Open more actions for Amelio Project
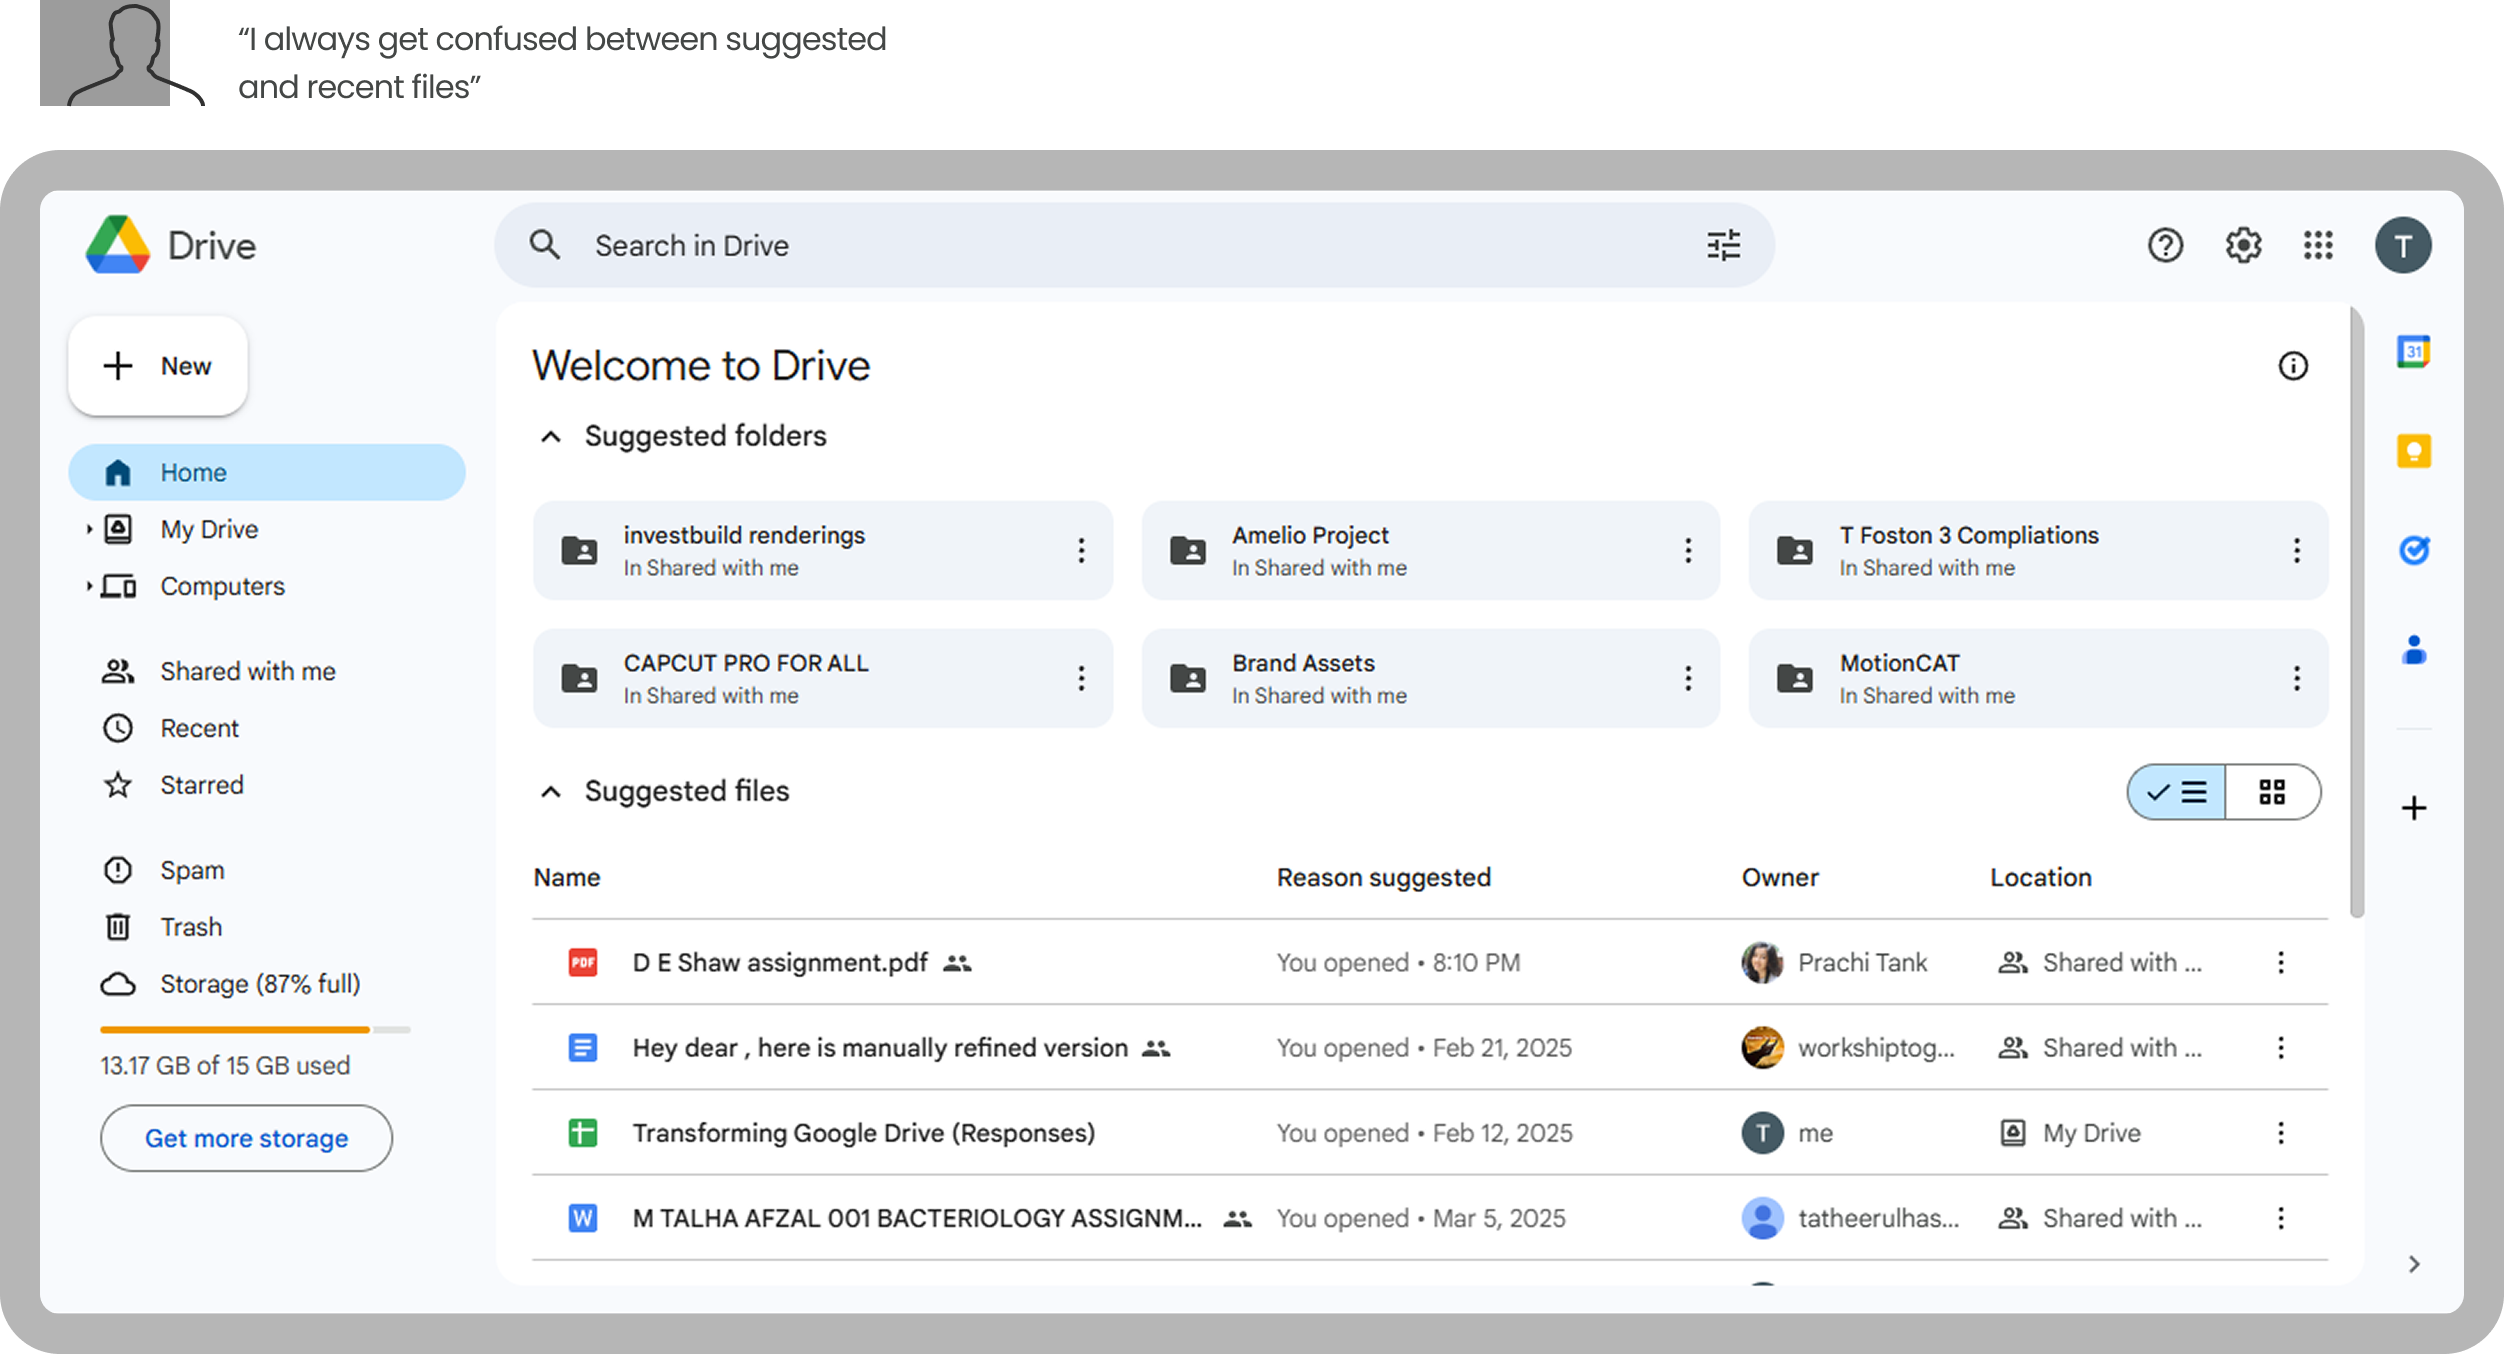 tap(1688, 550)
